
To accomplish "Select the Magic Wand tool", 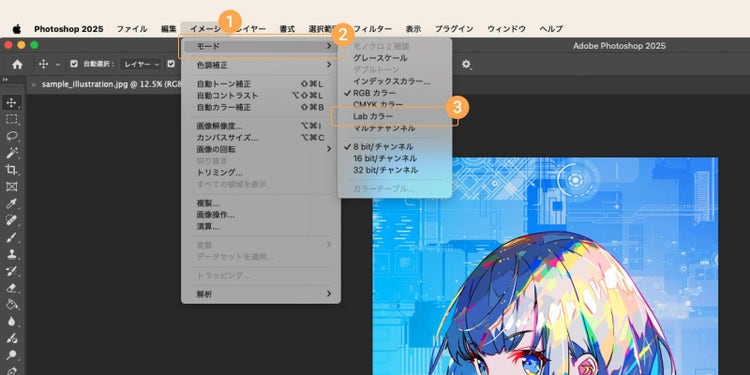I will point(11,153).
